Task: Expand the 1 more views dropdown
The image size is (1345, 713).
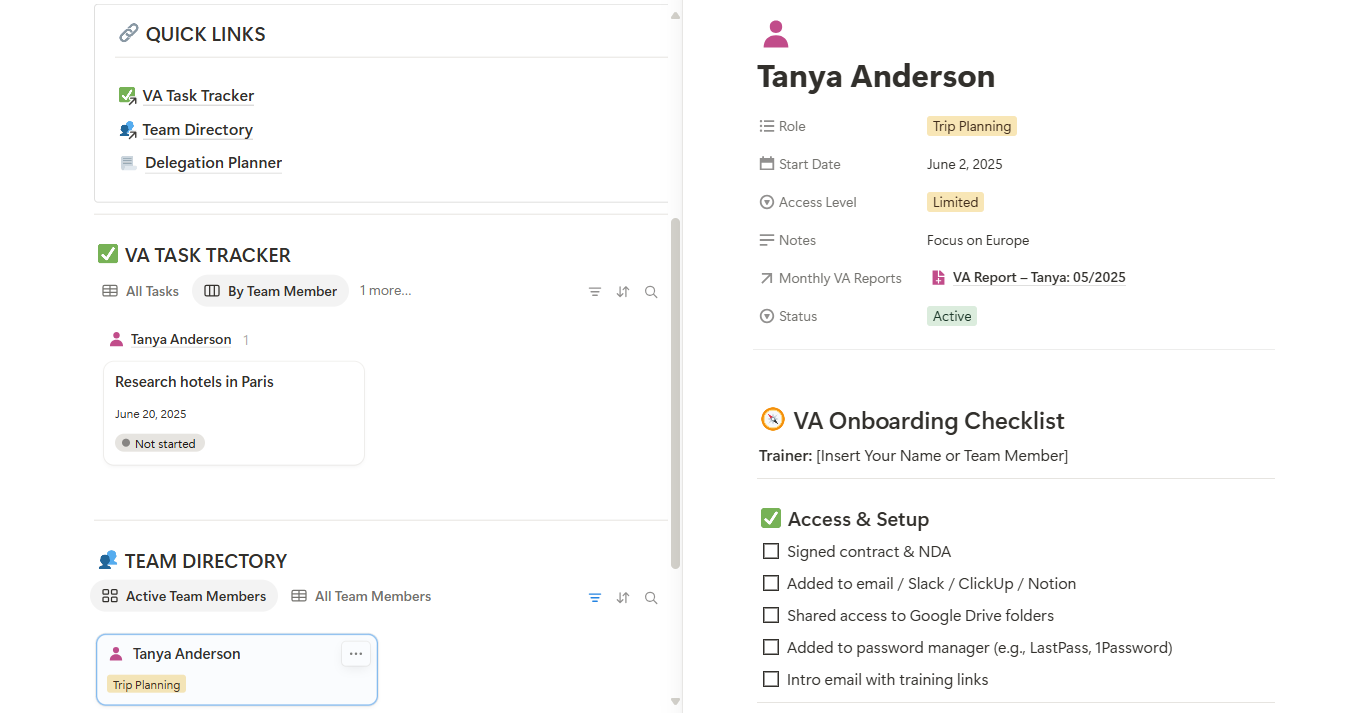Action: (x=386, y=291)
